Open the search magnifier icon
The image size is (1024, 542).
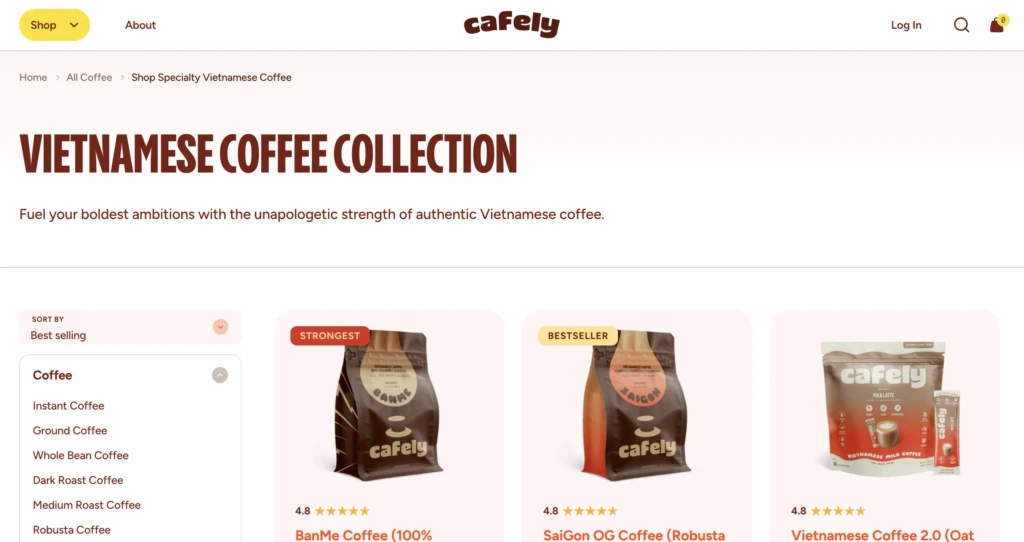click(x=961, y=25)
